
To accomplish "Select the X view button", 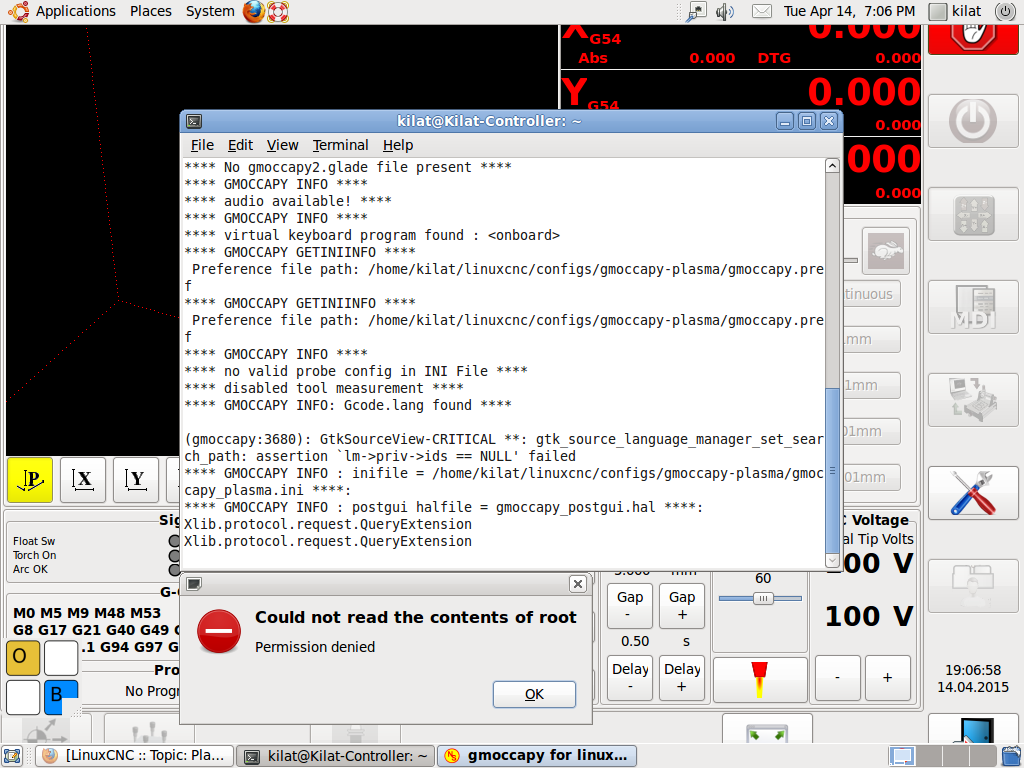I will [83, 480].
